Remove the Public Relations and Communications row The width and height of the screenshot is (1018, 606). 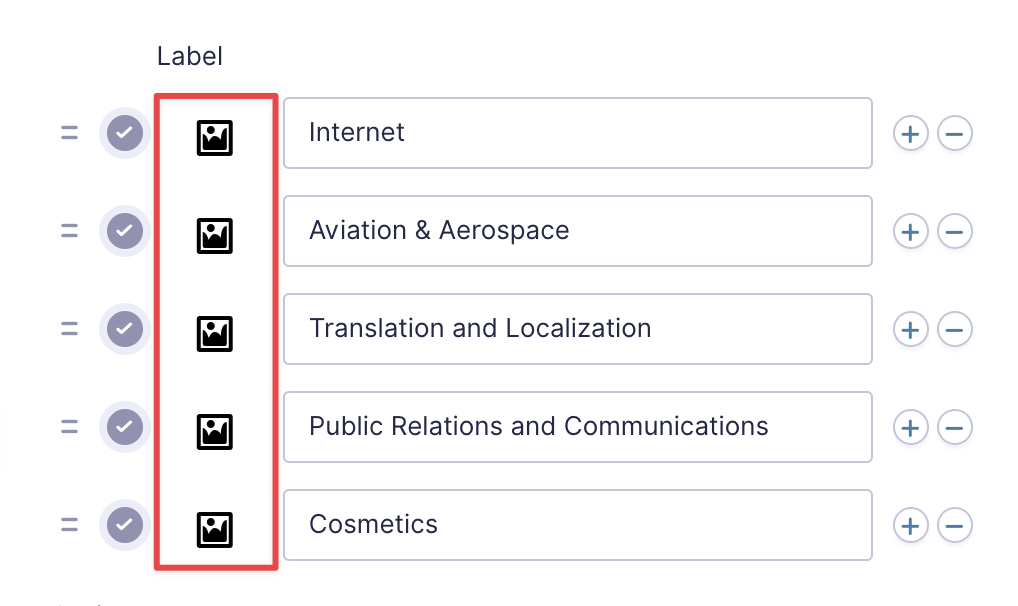955,427
